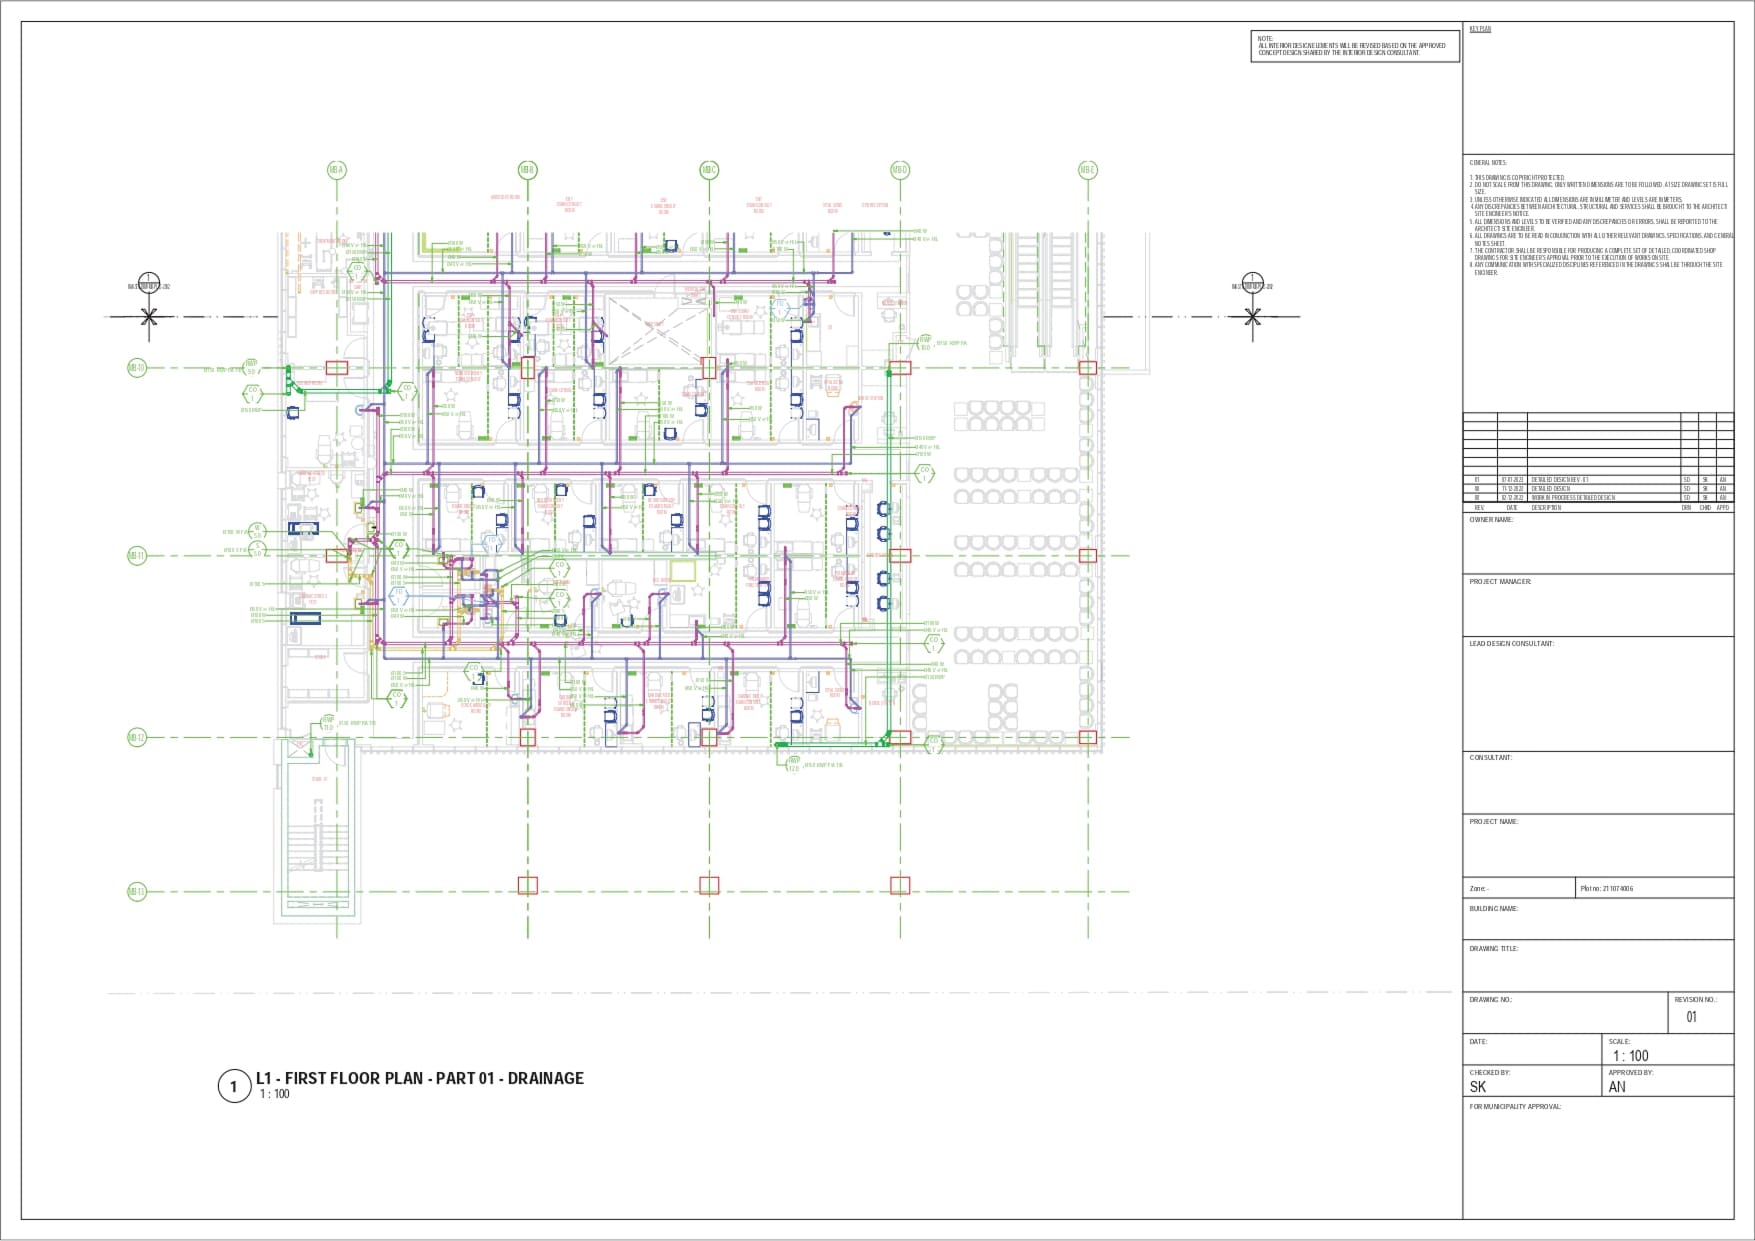The height and width of the screenshot is (1241, 1755).
Task: Click the right section marker head
Action: (x=1252, y=282)
